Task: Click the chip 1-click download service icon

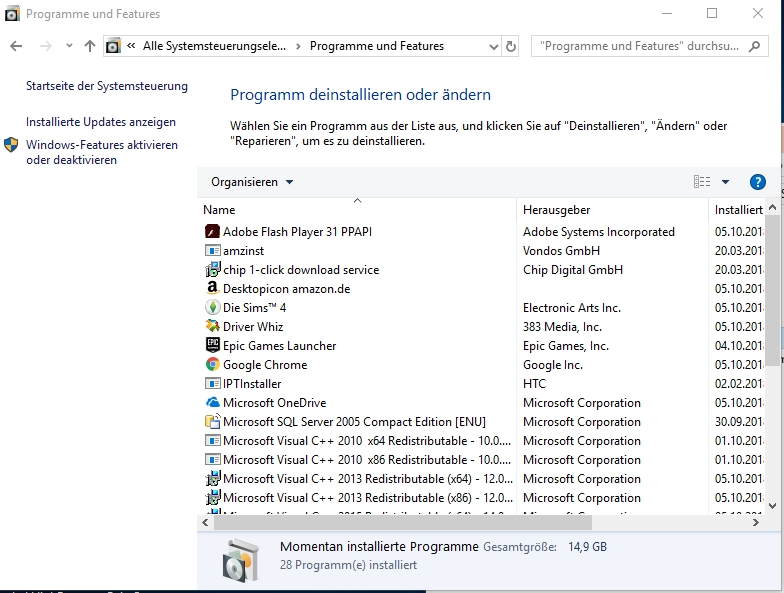Action: tap(212, 270)
